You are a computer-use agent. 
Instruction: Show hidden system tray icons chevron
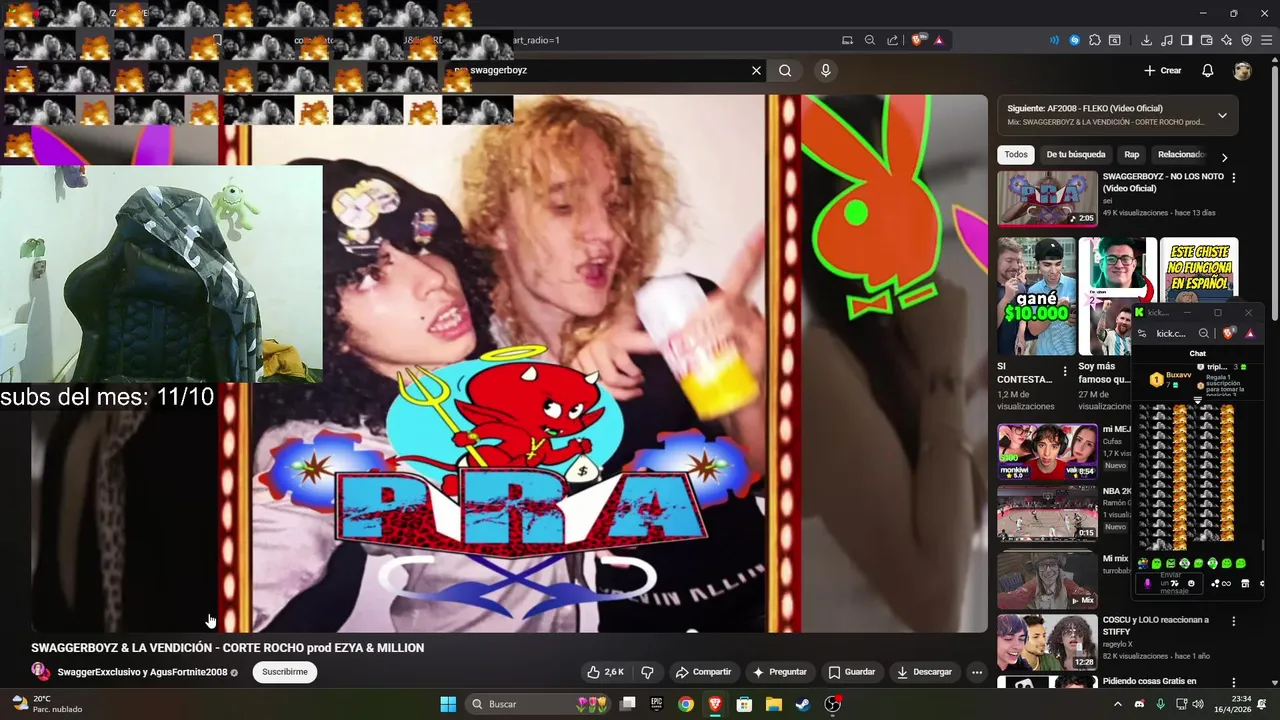point(1118,704)
